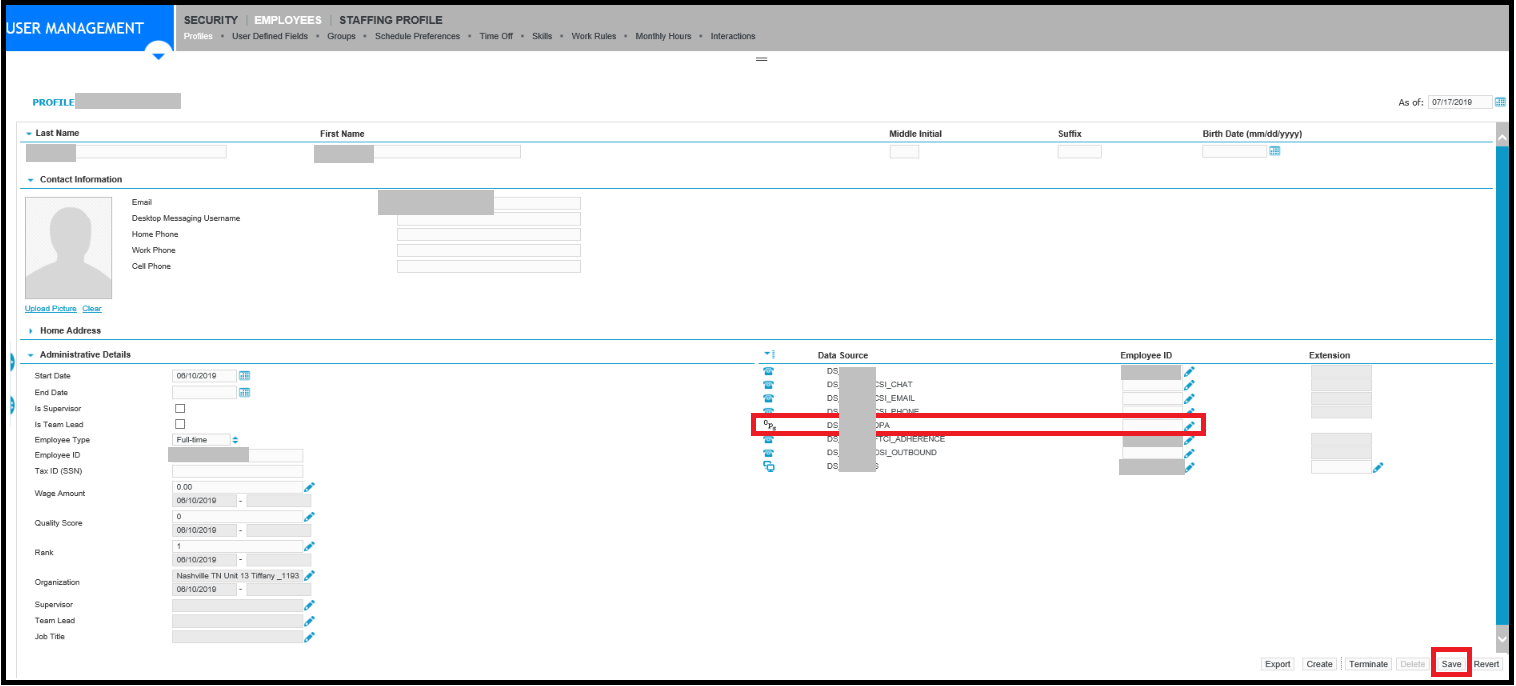Click the vertical scrollbar down arrow
1516x686 pixels.
coord(1501,638)
